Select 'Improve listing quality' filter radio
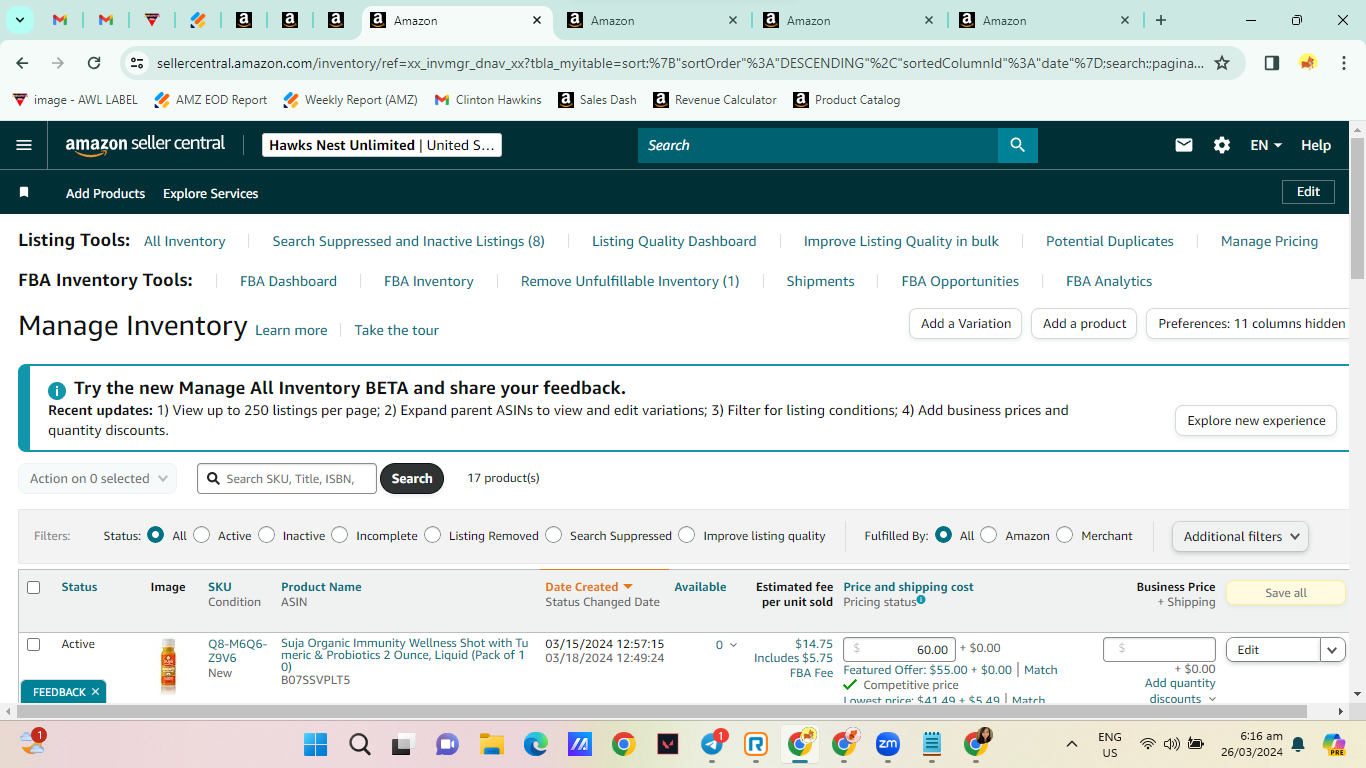Screen dimensions: 1366x768 686,535
